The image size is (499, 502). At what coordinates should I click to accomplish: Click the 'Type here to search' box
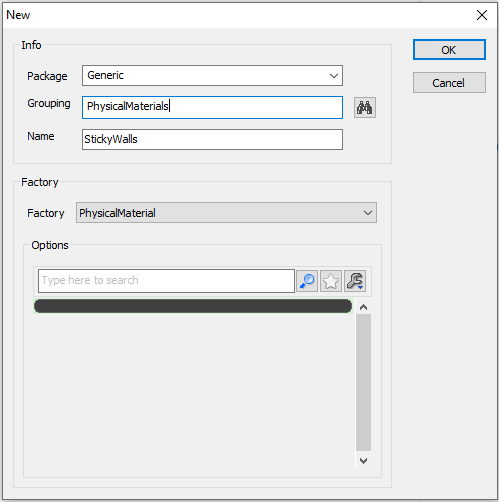(166, 281)
